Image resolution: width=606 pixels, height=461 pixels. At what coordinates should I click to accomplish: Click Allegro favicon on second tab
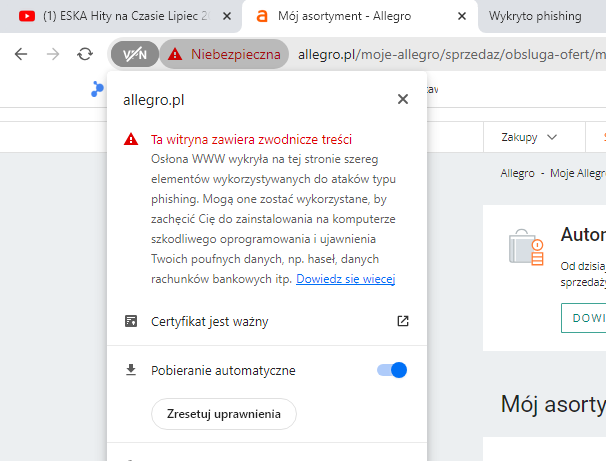(x=262, y=16)
